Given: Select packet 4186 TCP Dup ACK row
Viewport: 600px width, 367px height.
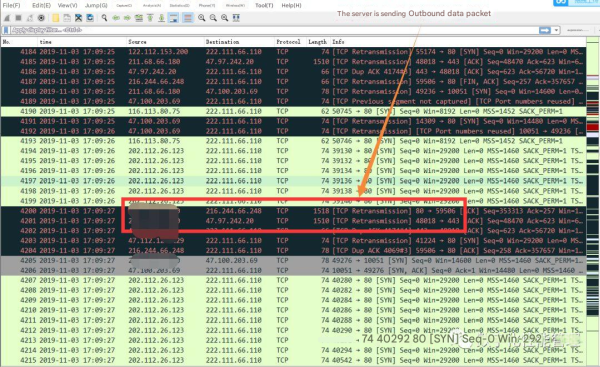Looking at the screenshot, I should 293,72.
